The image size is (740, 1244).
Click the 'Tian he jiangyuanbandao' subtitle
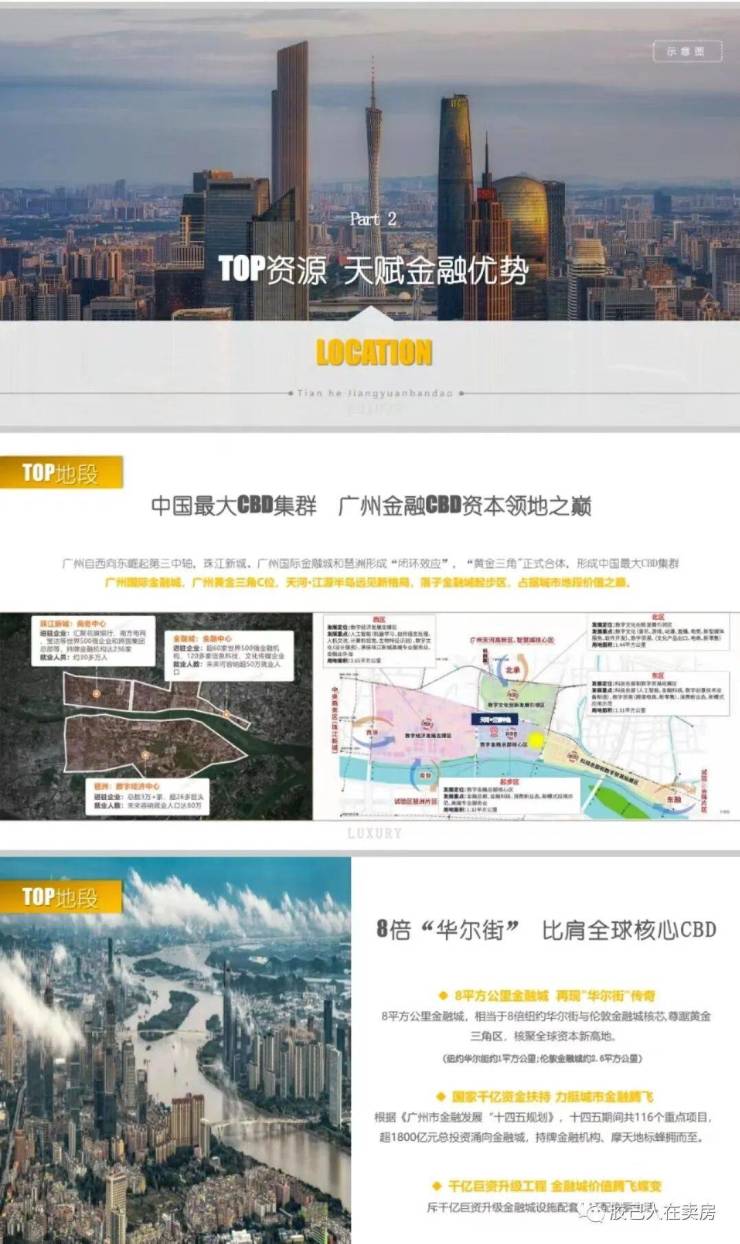pos(373,393)
